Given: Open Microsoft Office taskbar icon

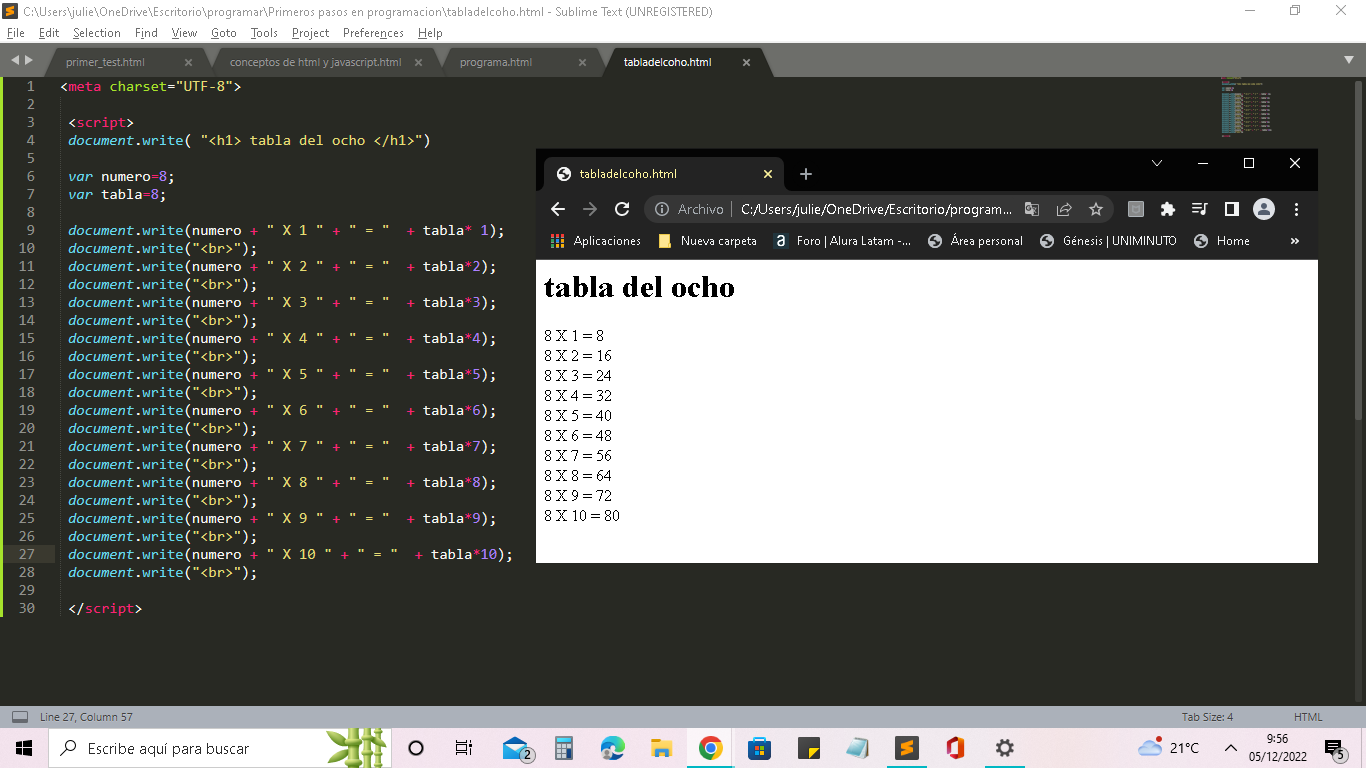Looking at the screenshot, I should click(x=955, y=748).
